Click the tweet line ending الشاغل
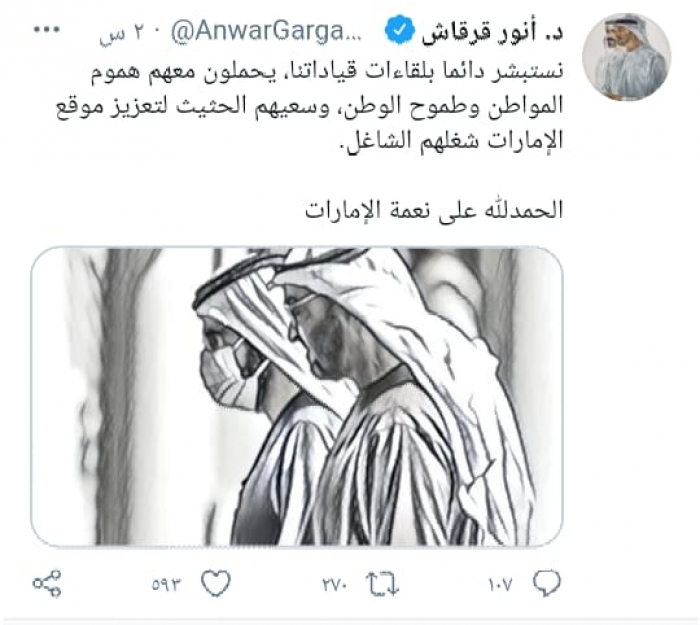This screenshot has height=625, width=700. [451, 141]
